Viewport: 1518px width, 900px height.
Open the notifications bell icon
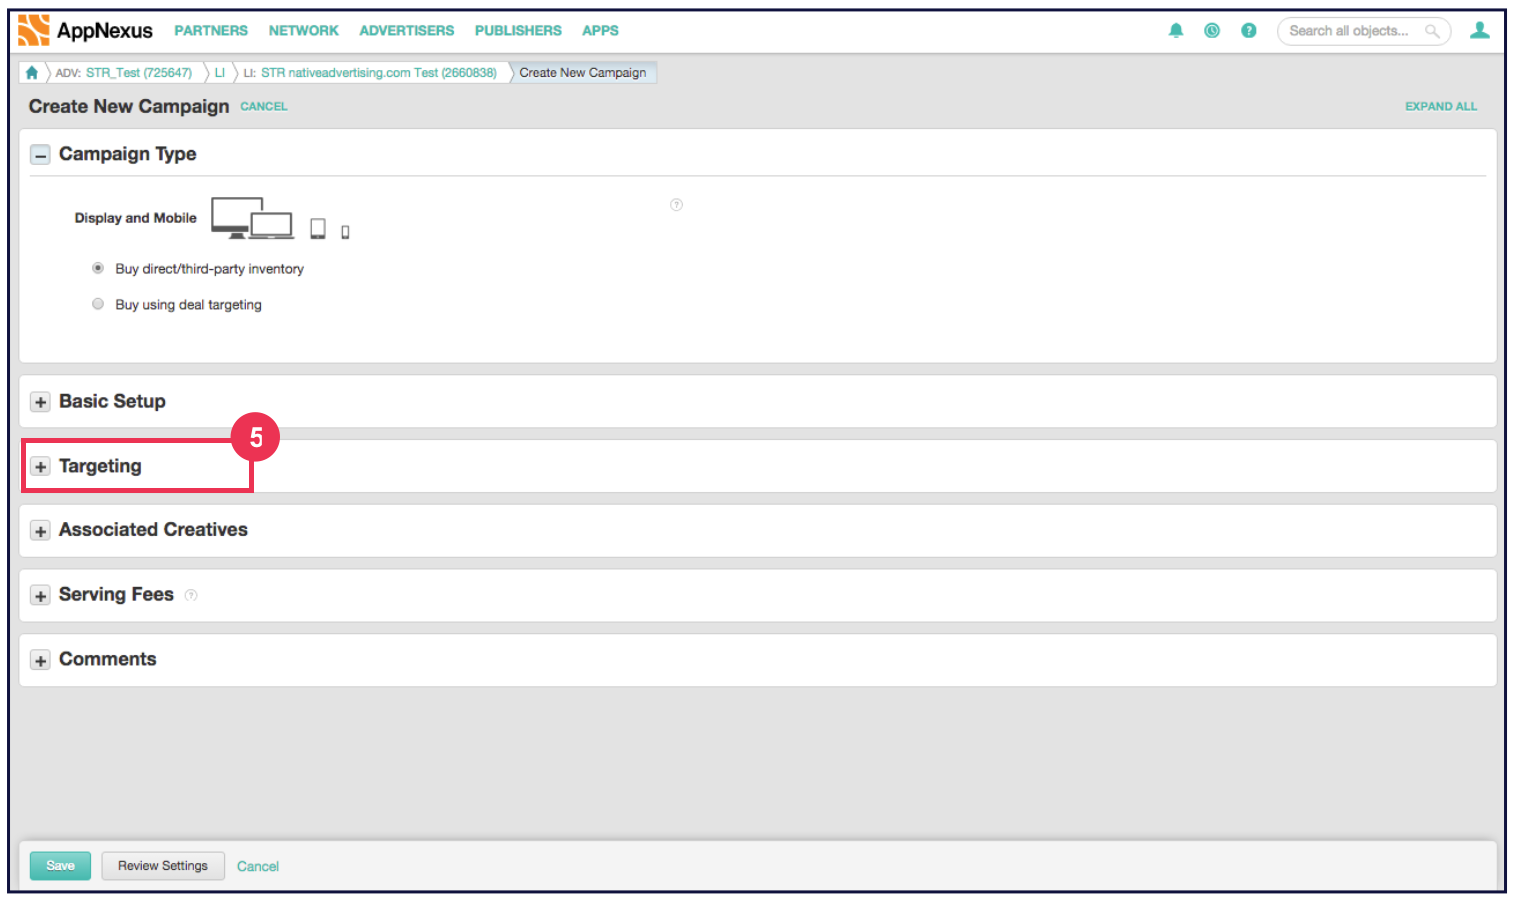[x=1176, y=31]
